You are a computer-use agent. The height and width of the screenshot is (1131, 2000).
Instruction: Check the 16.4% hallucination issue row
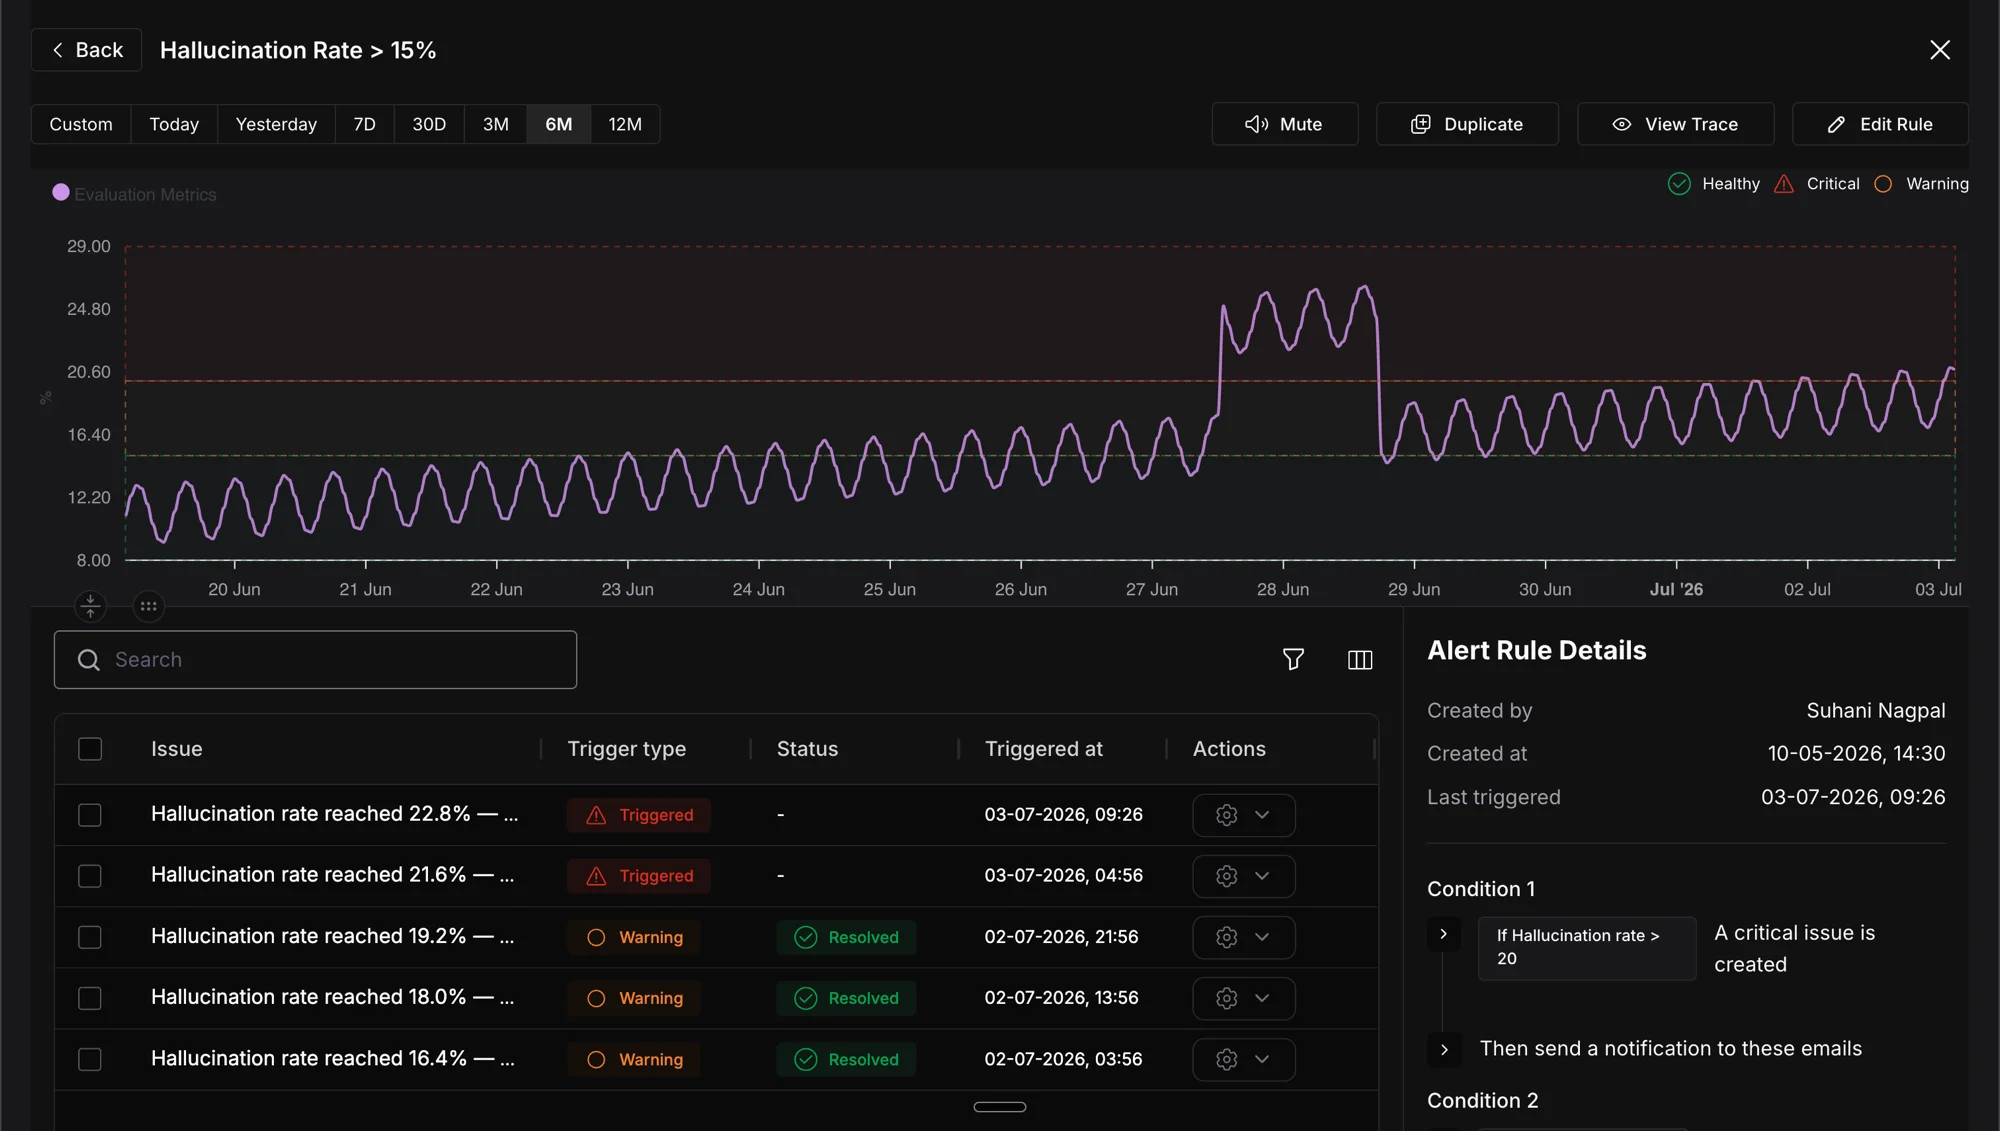(90, 1059)
